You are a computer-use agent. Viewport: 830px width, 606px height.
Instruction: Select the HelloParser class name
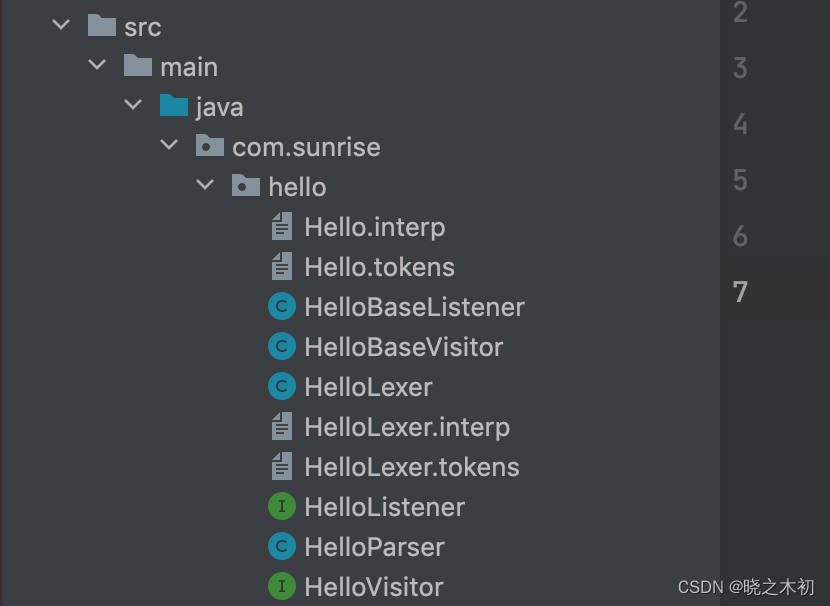[x=374, y=547]
